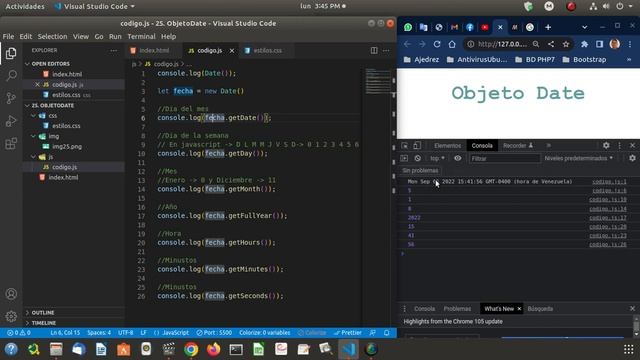The width and height of the screenshot is (640, 360).
Task: Open the Ajedrez bookmarks folder
Action: pyautogui.click(x=422, y=60)
